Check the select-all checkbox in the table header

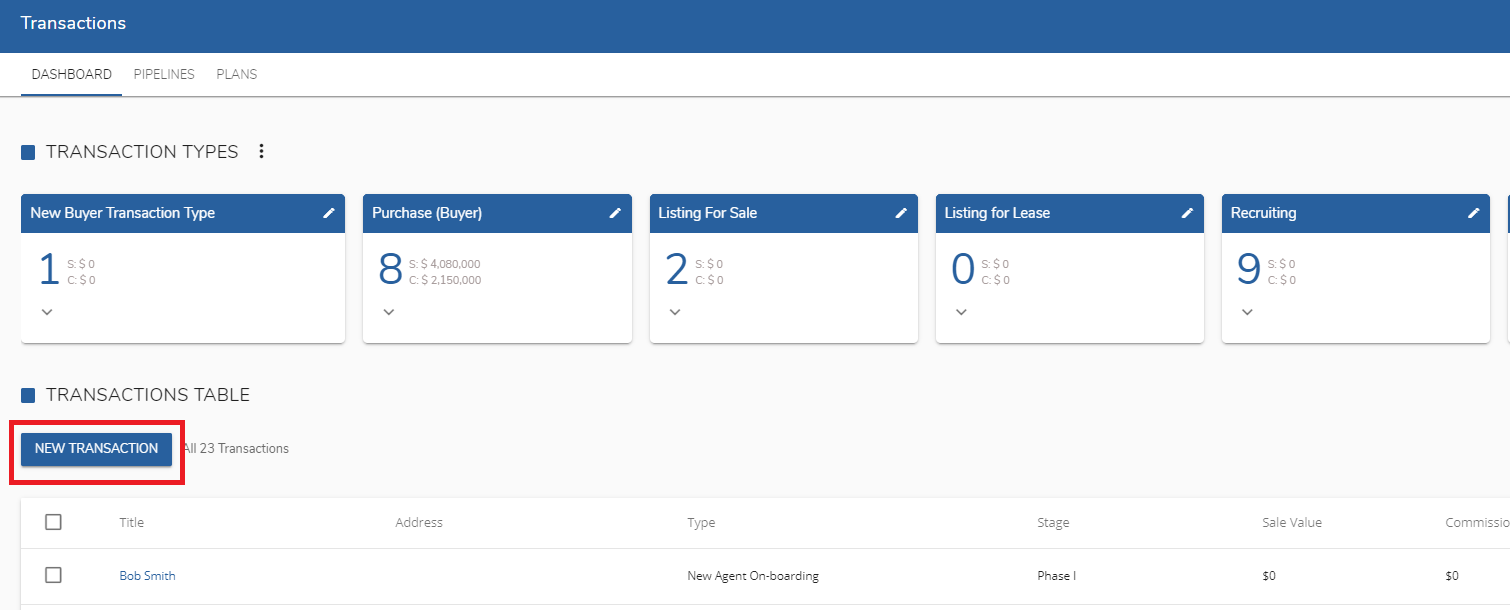point(53,521)
